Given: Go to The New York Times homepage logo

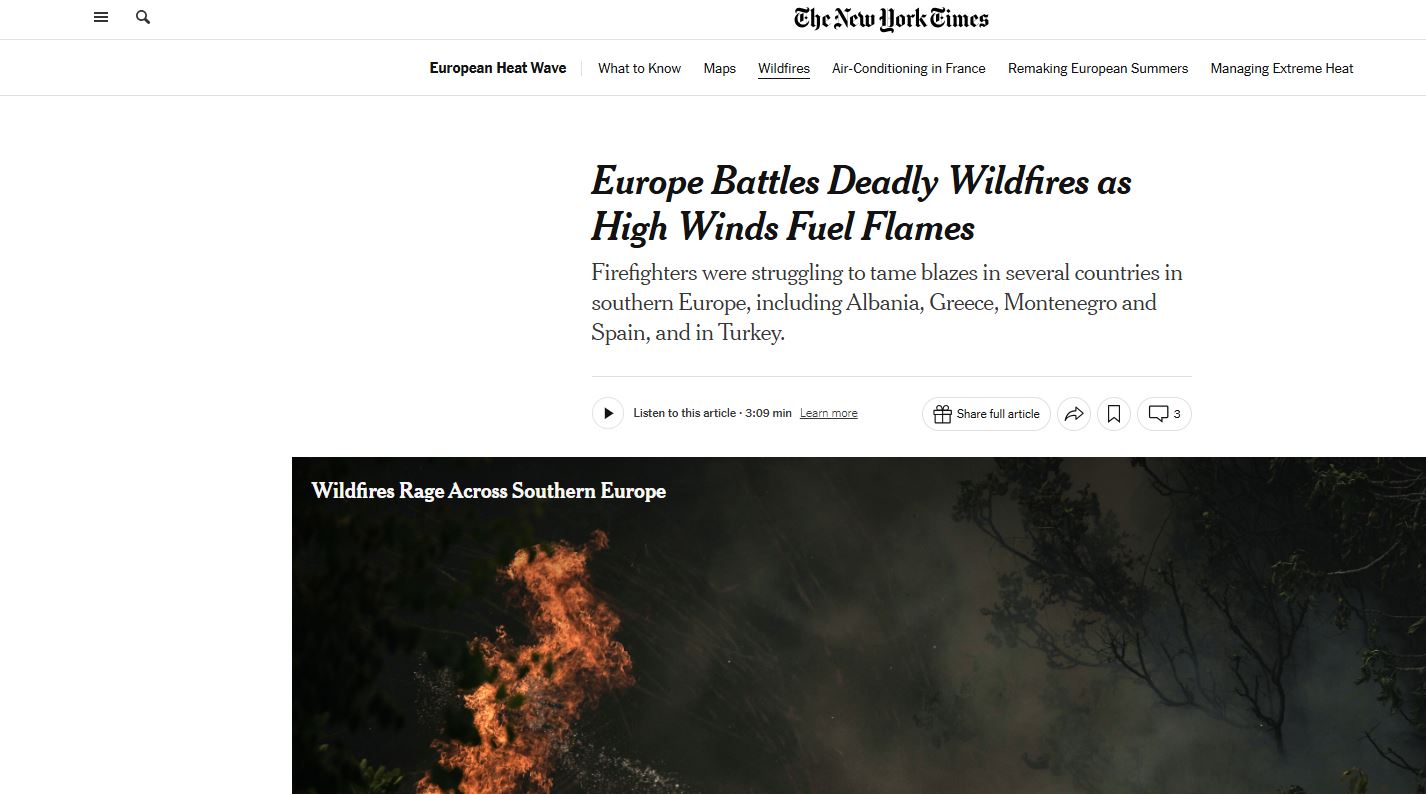Looking at the screenshot, I should [x=891, y=19].
